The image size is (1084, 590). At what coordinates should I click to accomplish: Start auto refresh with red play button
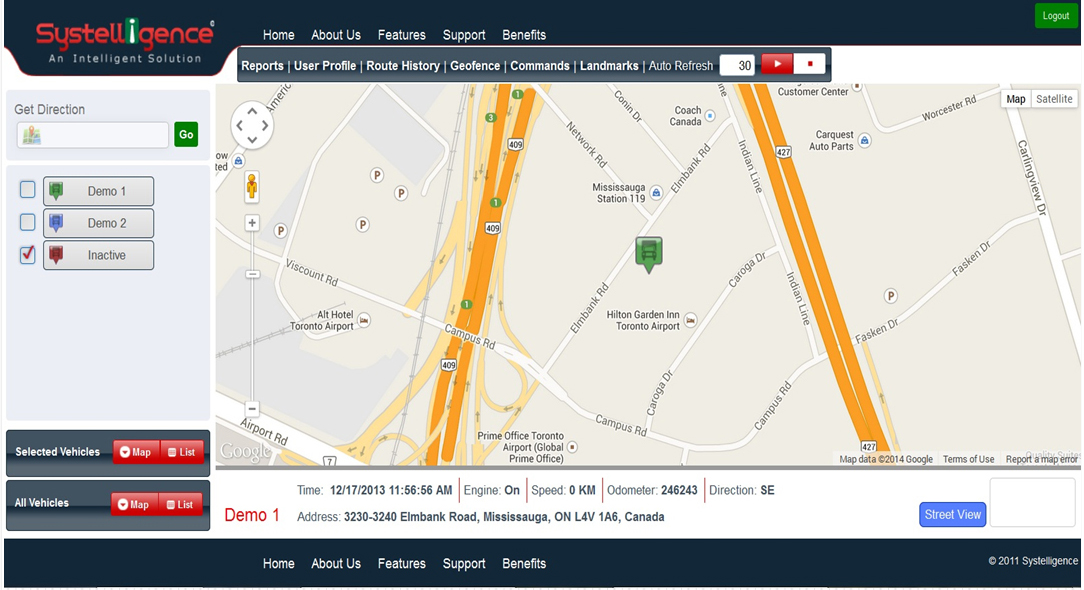(777, 64)
